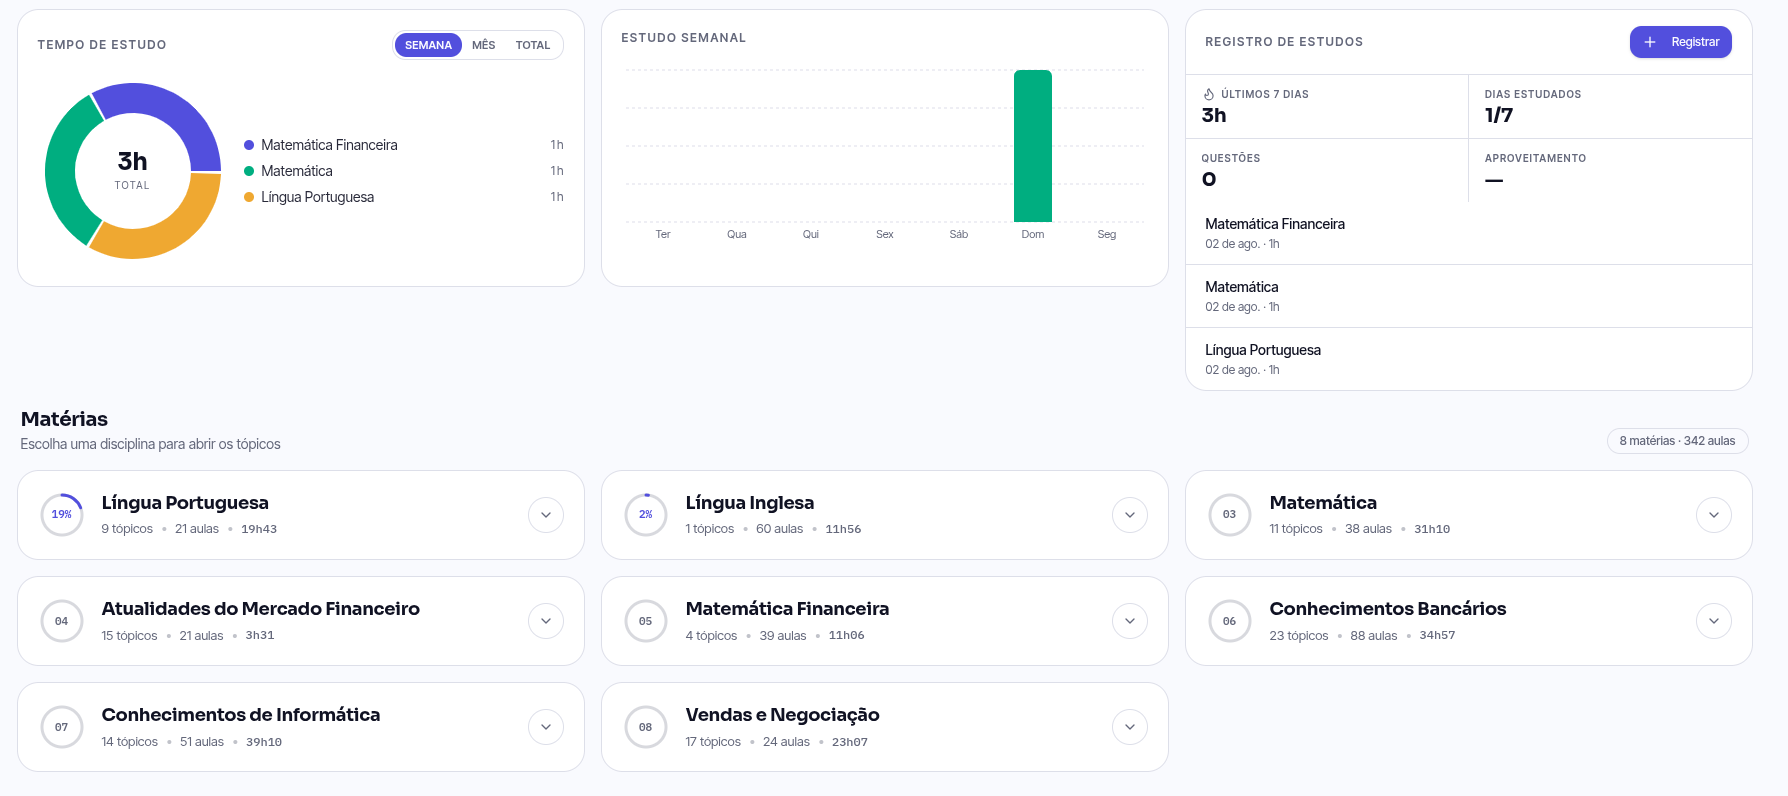Viewport: 1788px width, 796px height.
Task: Click the green Dom bar in weekly chart
Action: (1033, 146)
